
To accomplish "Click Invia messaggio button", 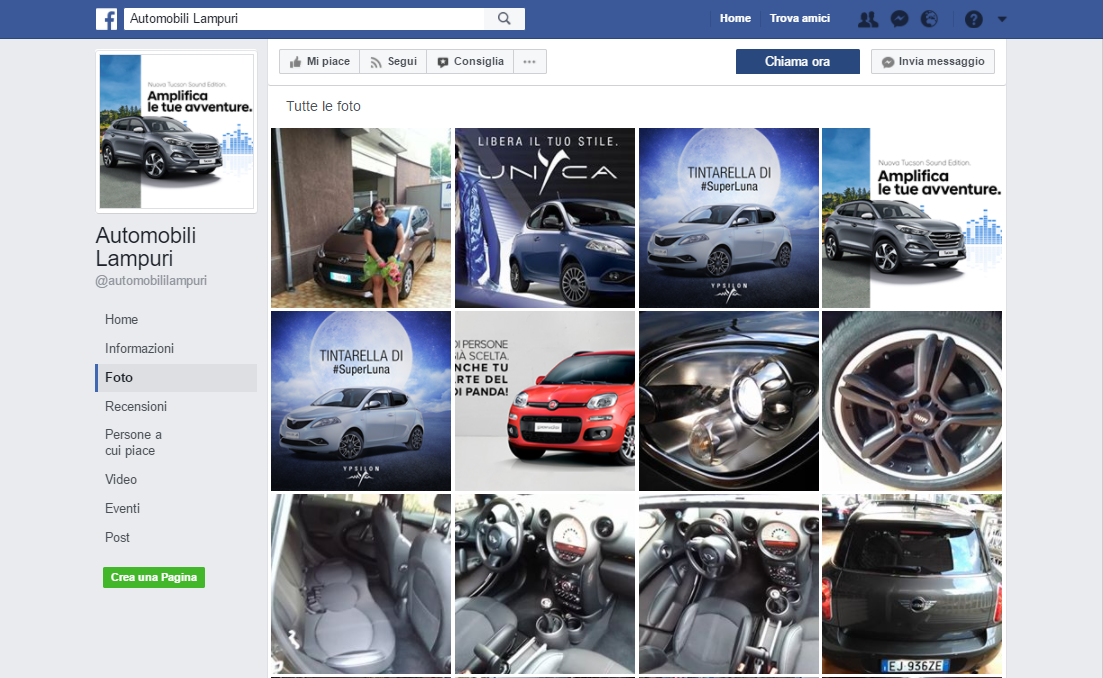I will (x=933, y=61).
